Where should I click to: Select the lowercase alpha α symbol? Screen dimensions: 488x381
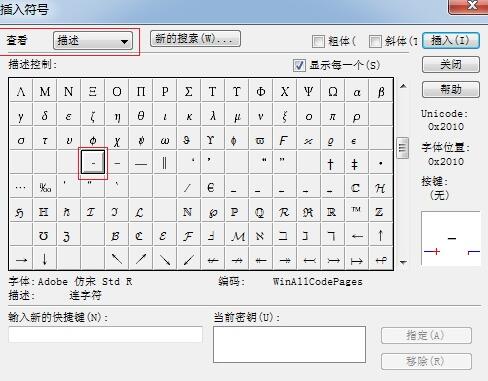[x=356, y=91]
